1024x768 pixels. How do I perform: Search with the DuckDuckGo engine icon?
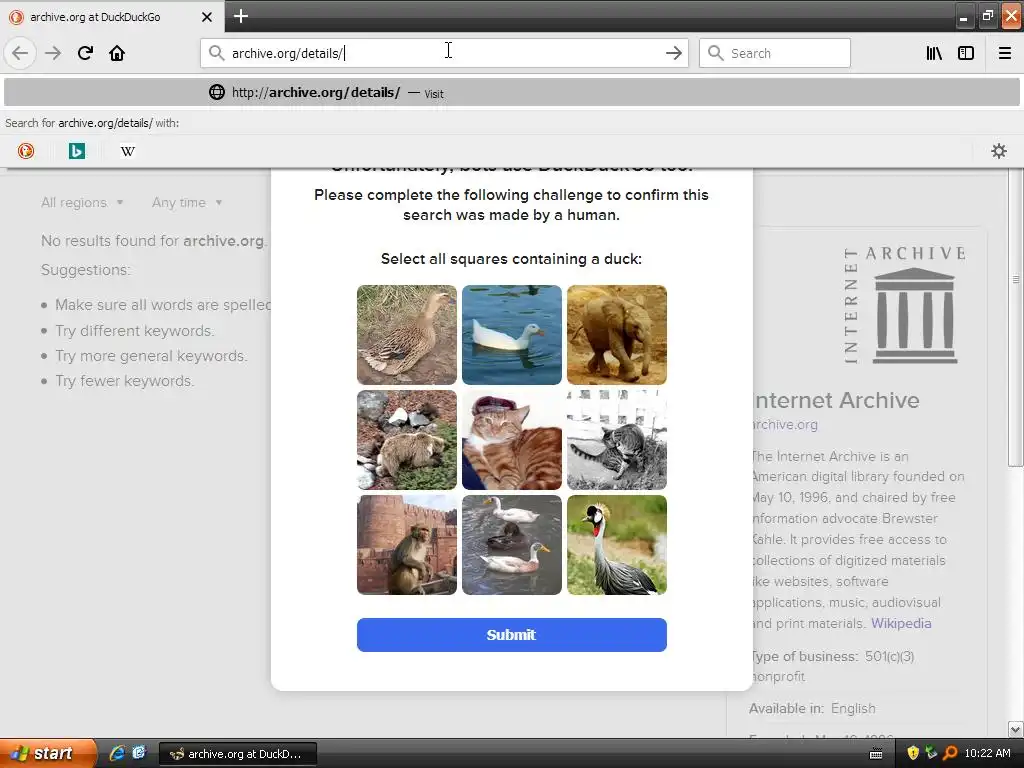coord(26,151)
